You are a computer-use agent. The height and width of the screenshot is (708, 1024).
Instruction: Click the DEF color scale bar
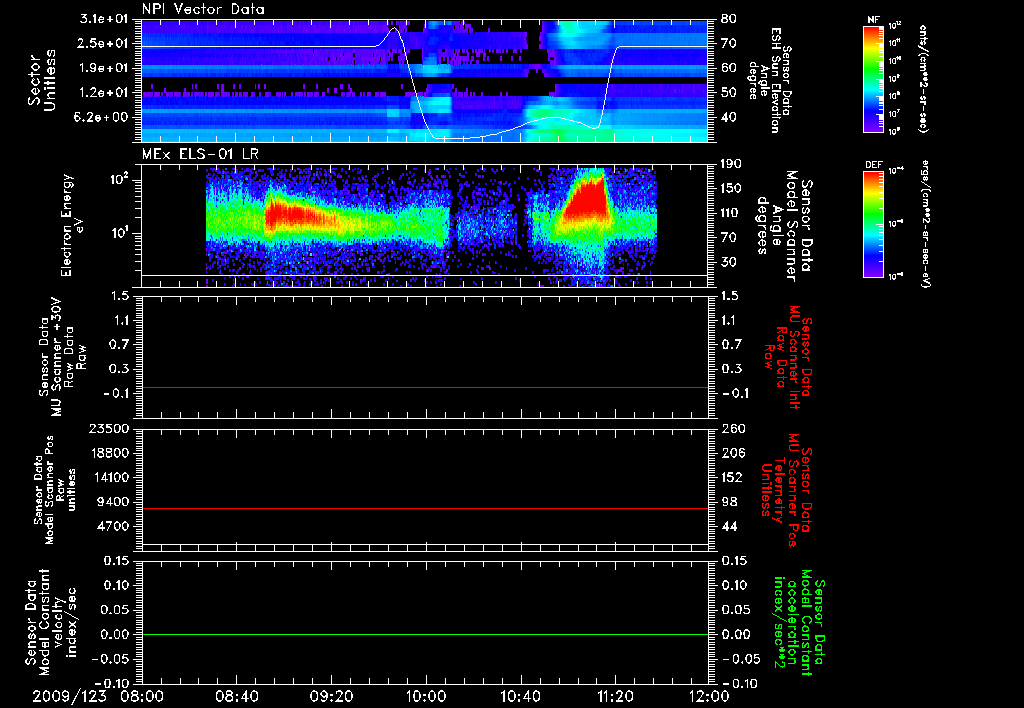pos(874,223)
